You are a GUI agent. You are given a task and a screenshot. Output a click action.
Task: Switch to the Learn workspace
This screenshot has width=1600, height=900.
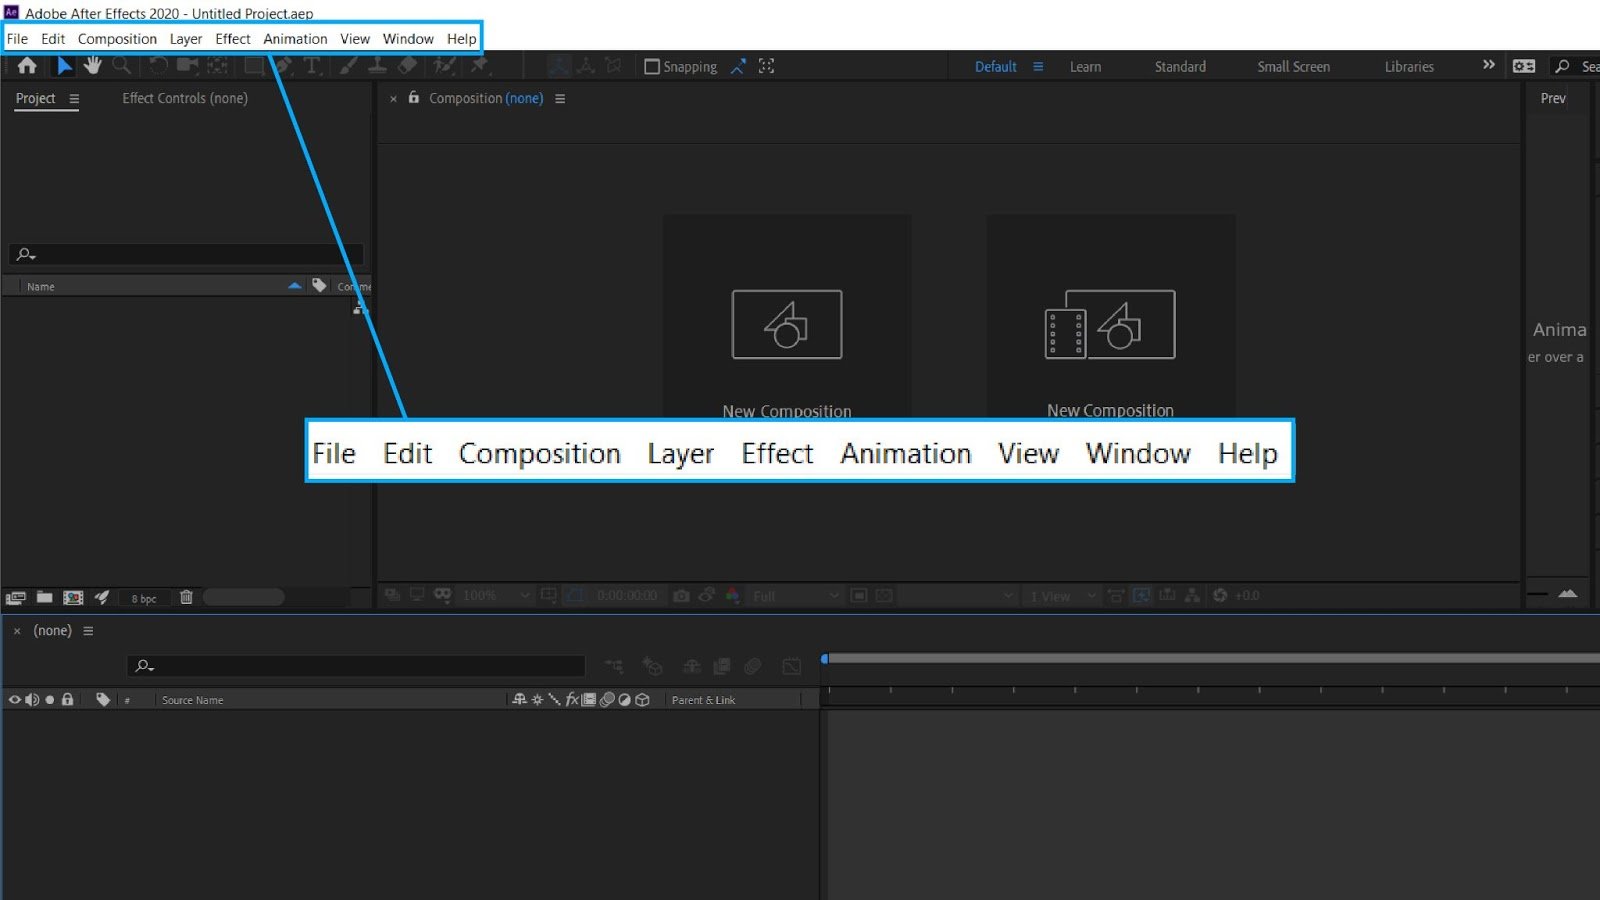pyautogui.click(x=1085, y=67)
